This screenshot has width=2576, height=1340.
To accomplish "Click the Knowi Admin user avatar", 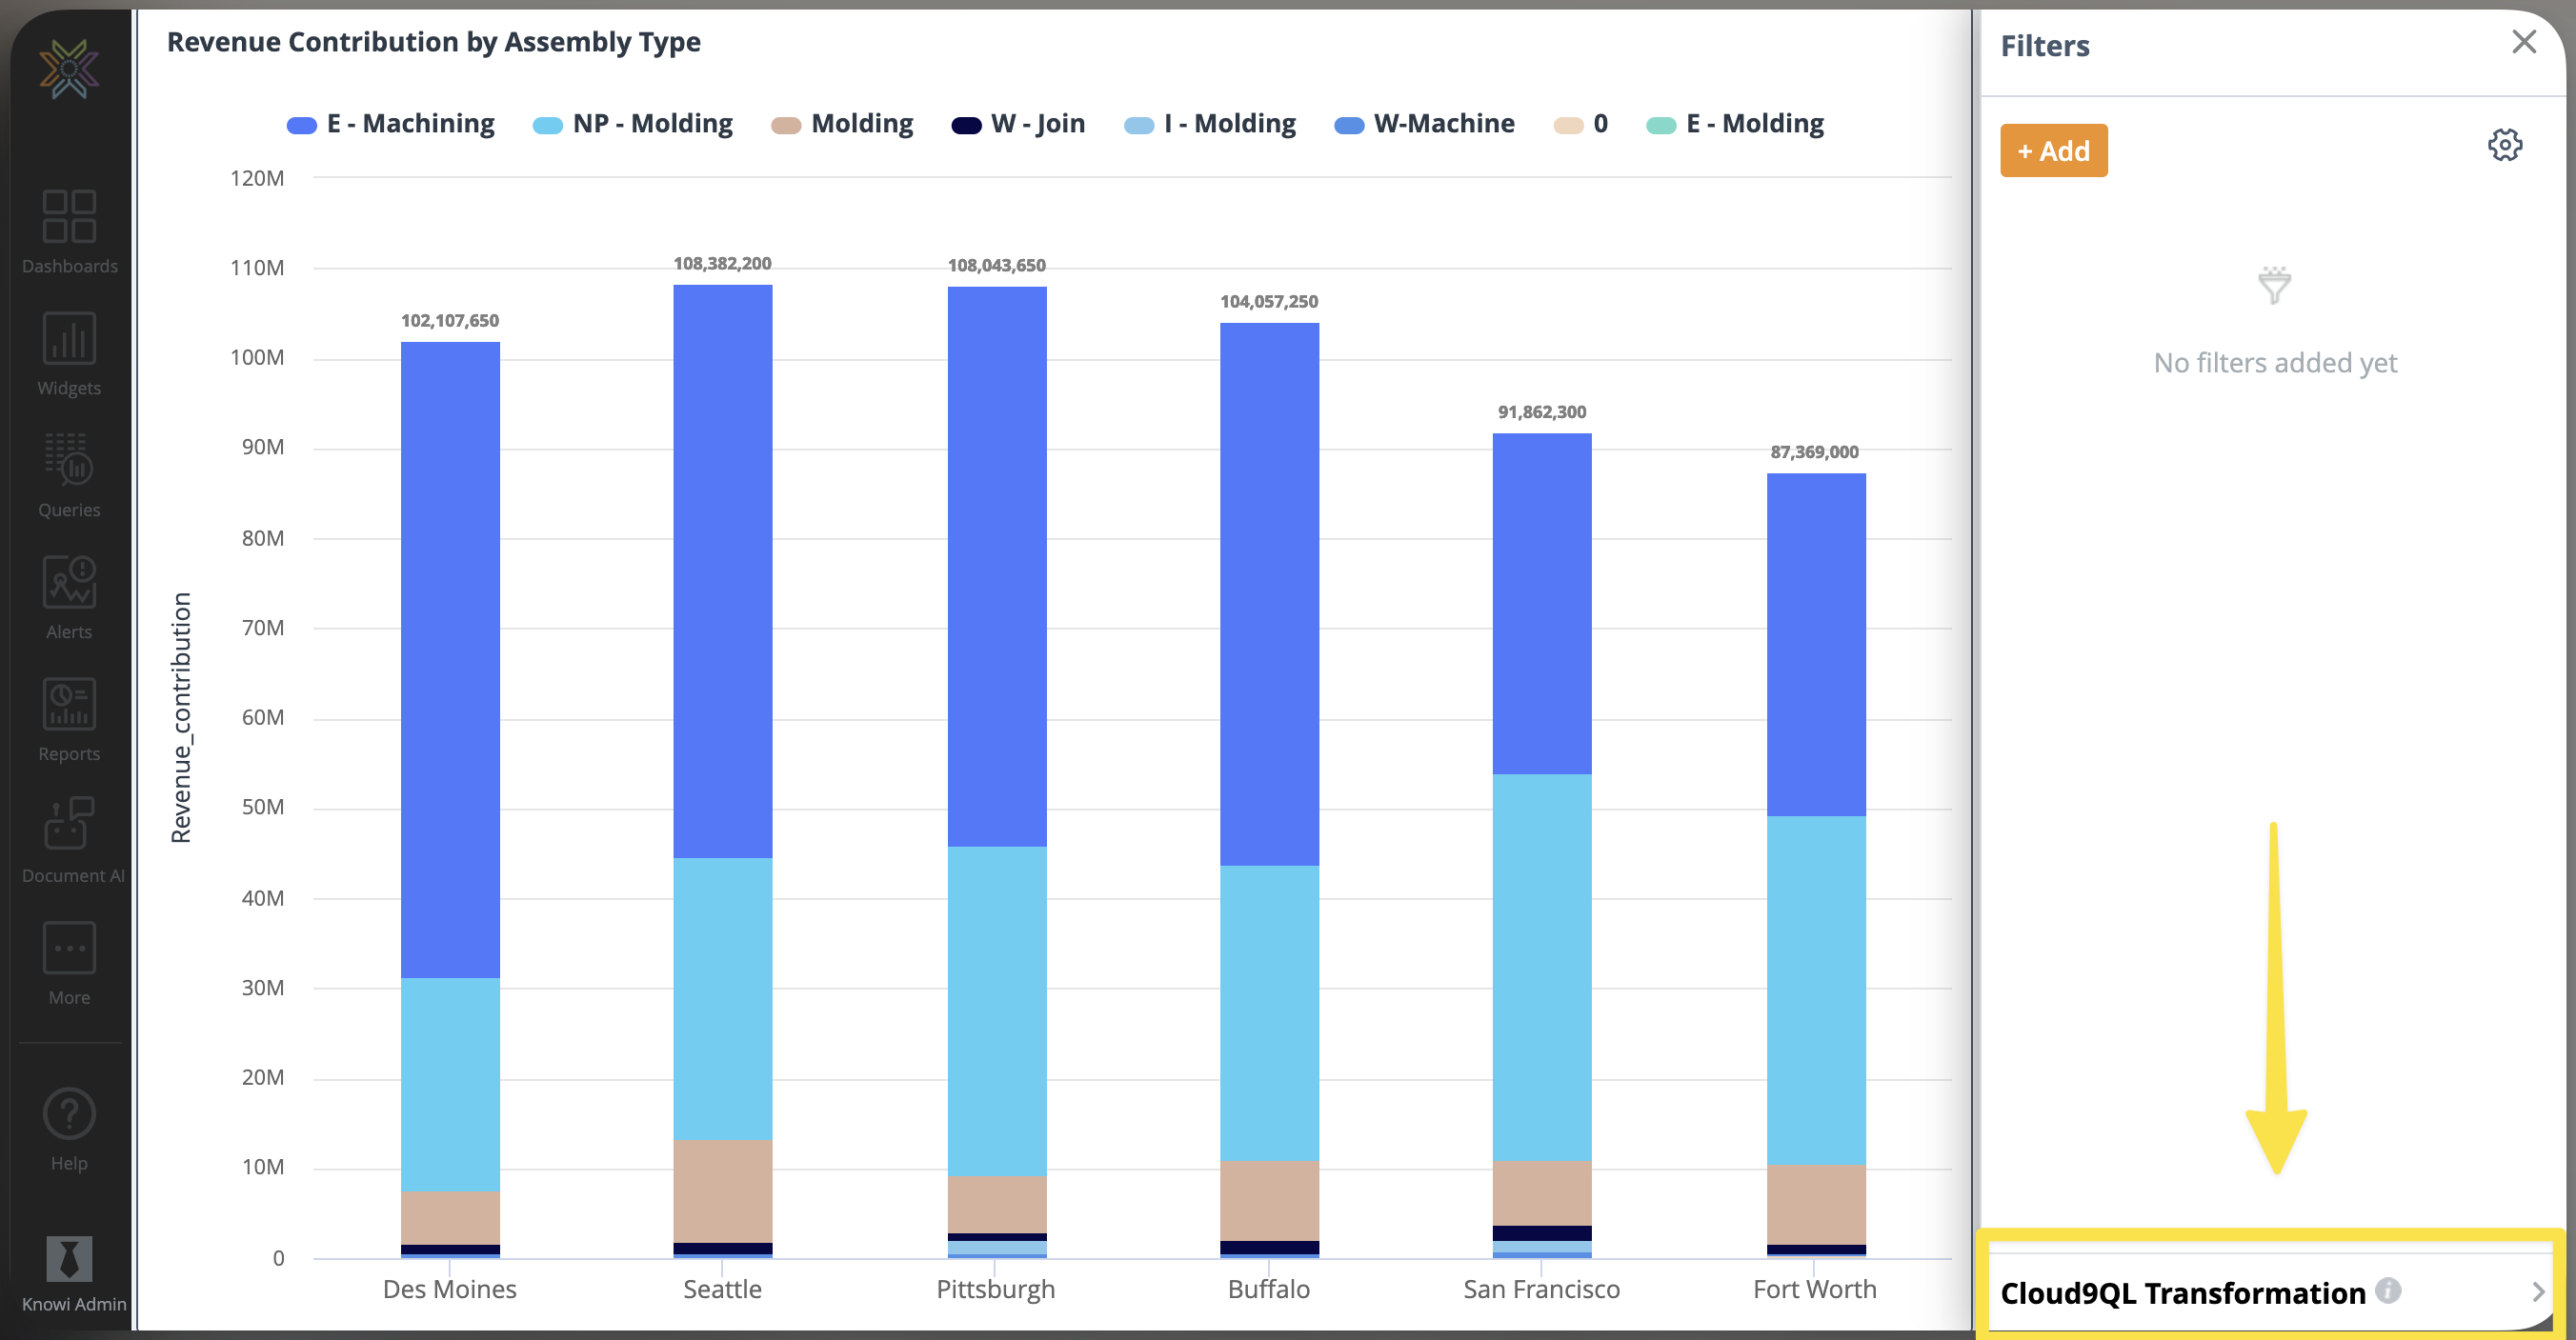I will click(70, 1258).
